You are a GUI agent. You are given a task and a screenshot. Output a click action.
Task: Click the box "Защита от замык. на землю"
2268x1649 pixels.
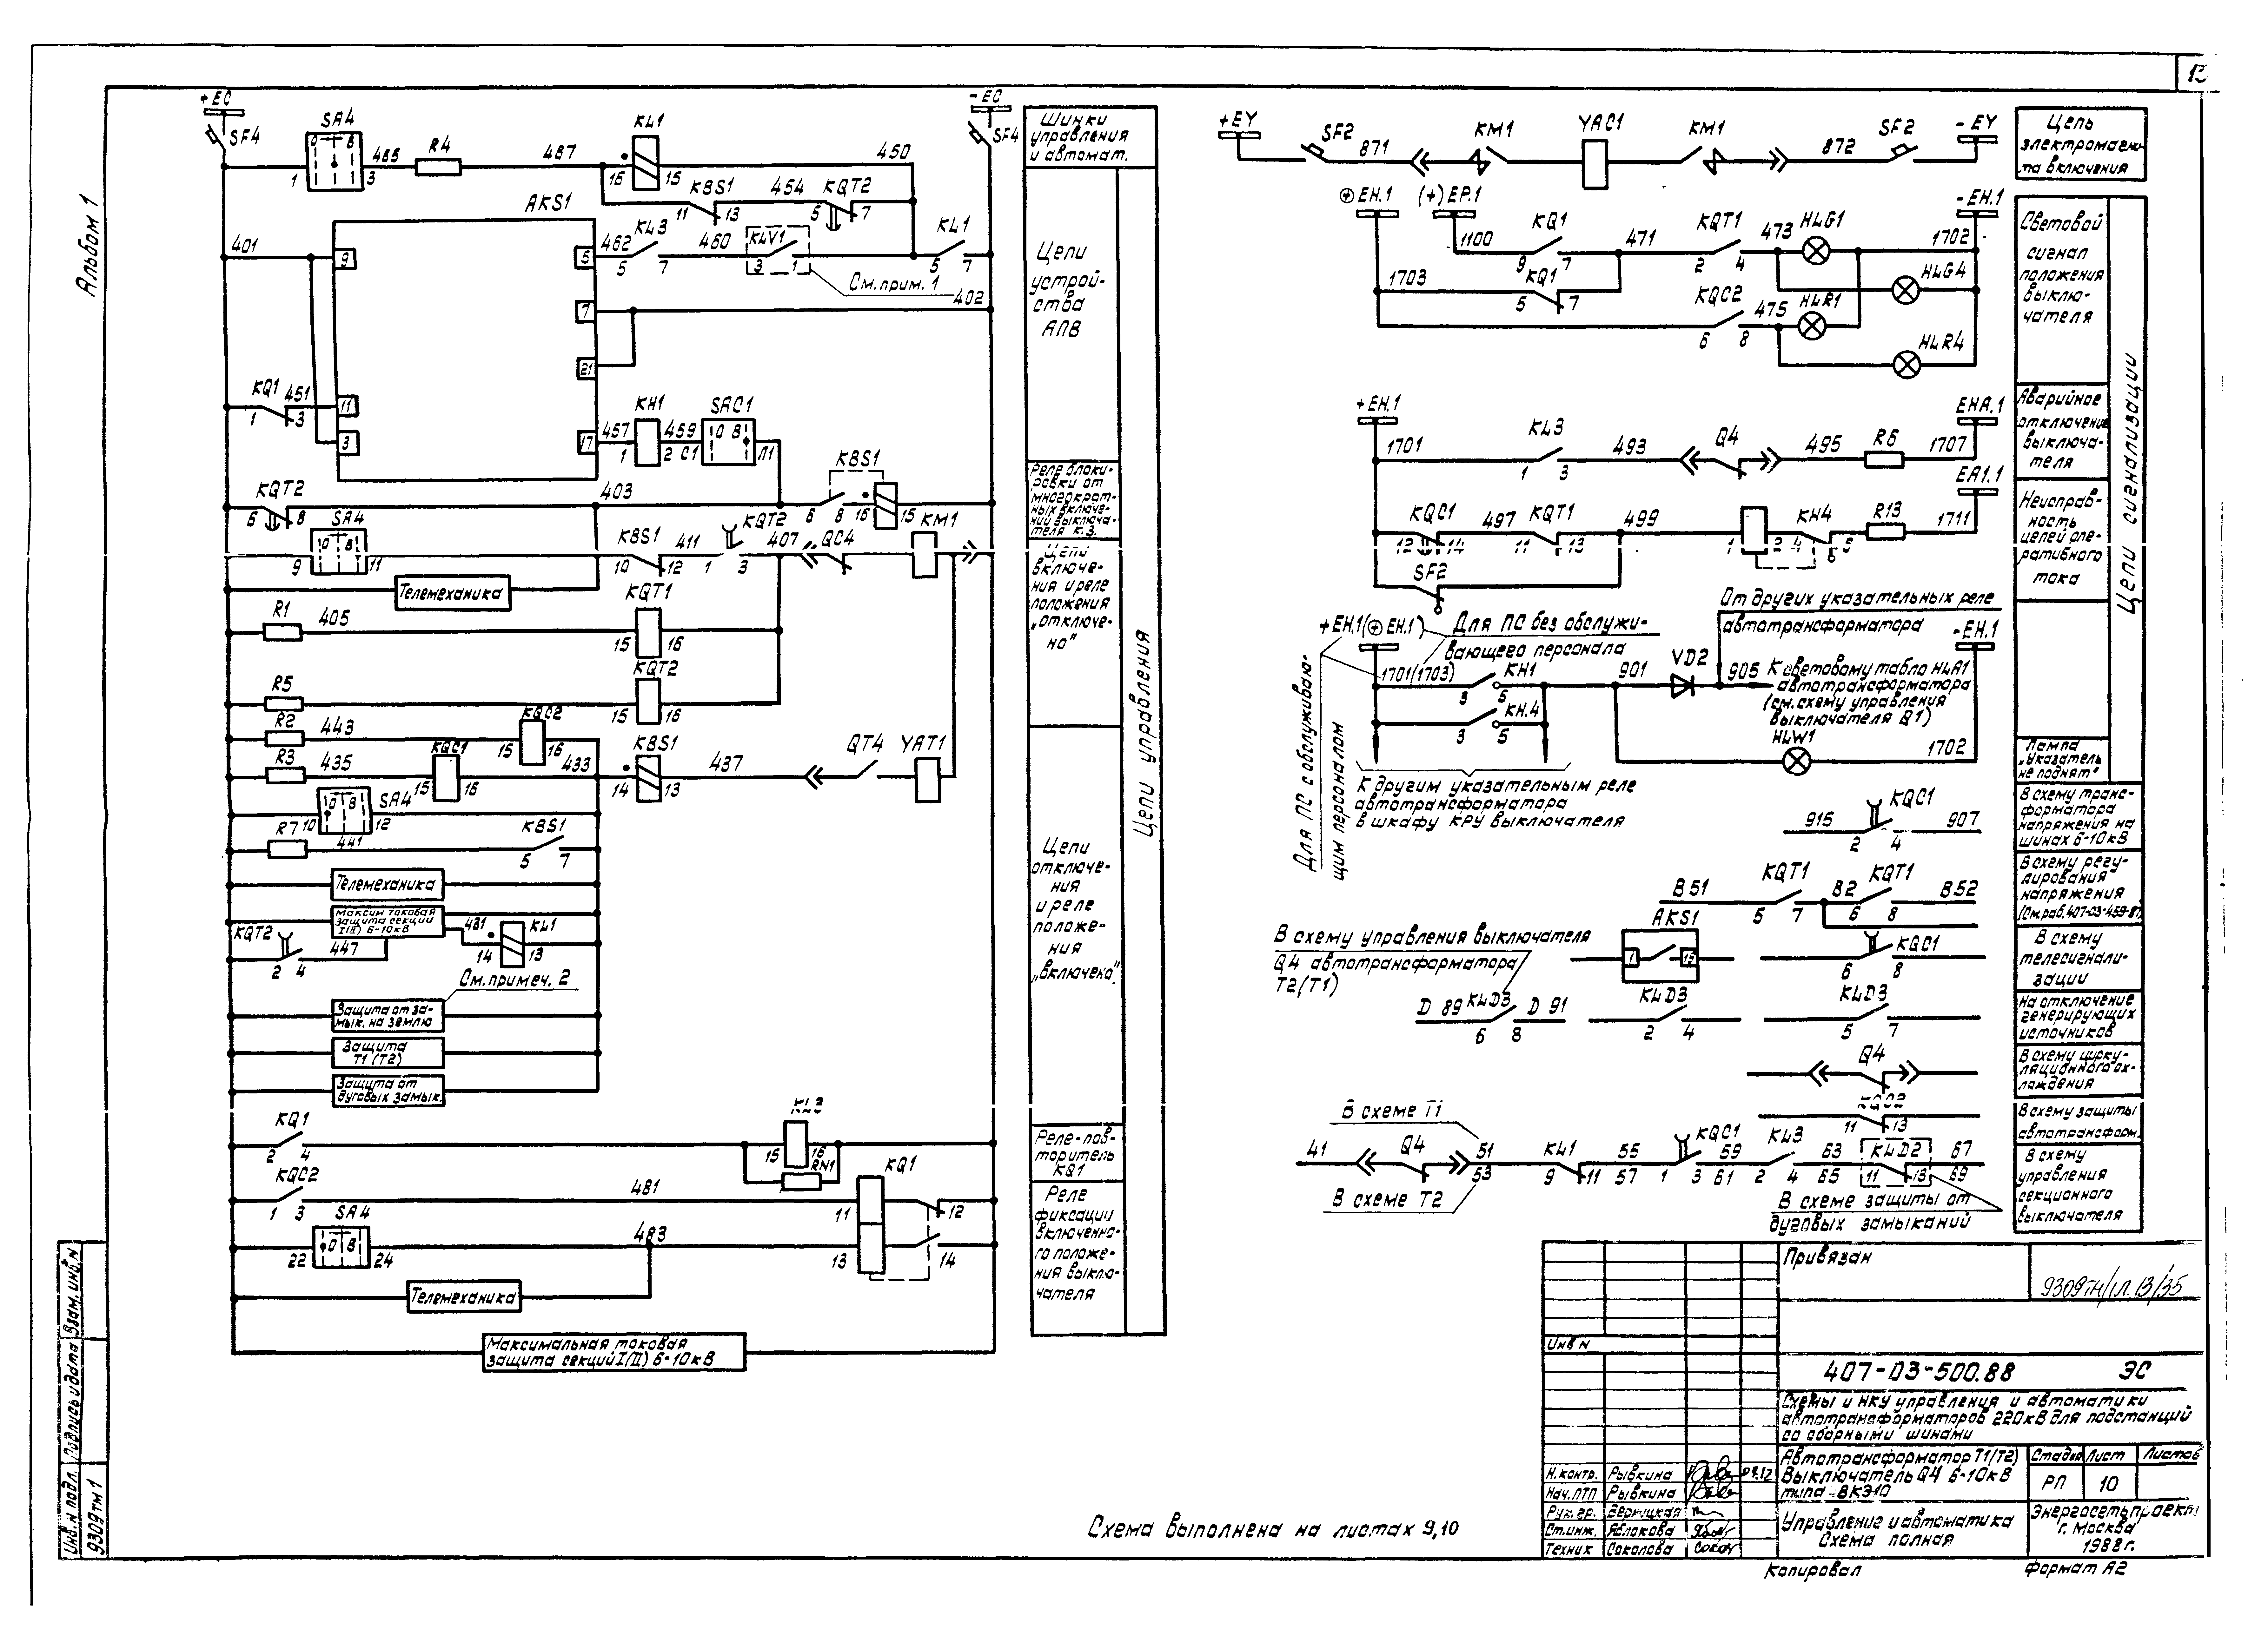[388, 1016]
